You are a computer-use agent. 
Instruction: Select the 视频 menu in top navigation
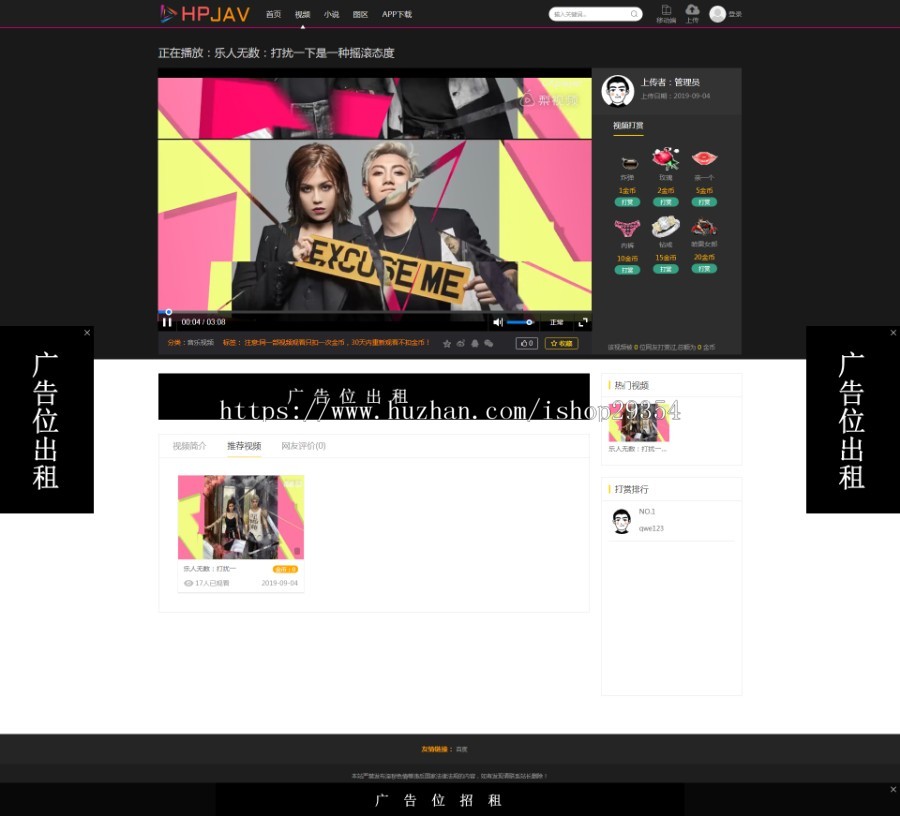pyautogui.click(x=302, y=14)
